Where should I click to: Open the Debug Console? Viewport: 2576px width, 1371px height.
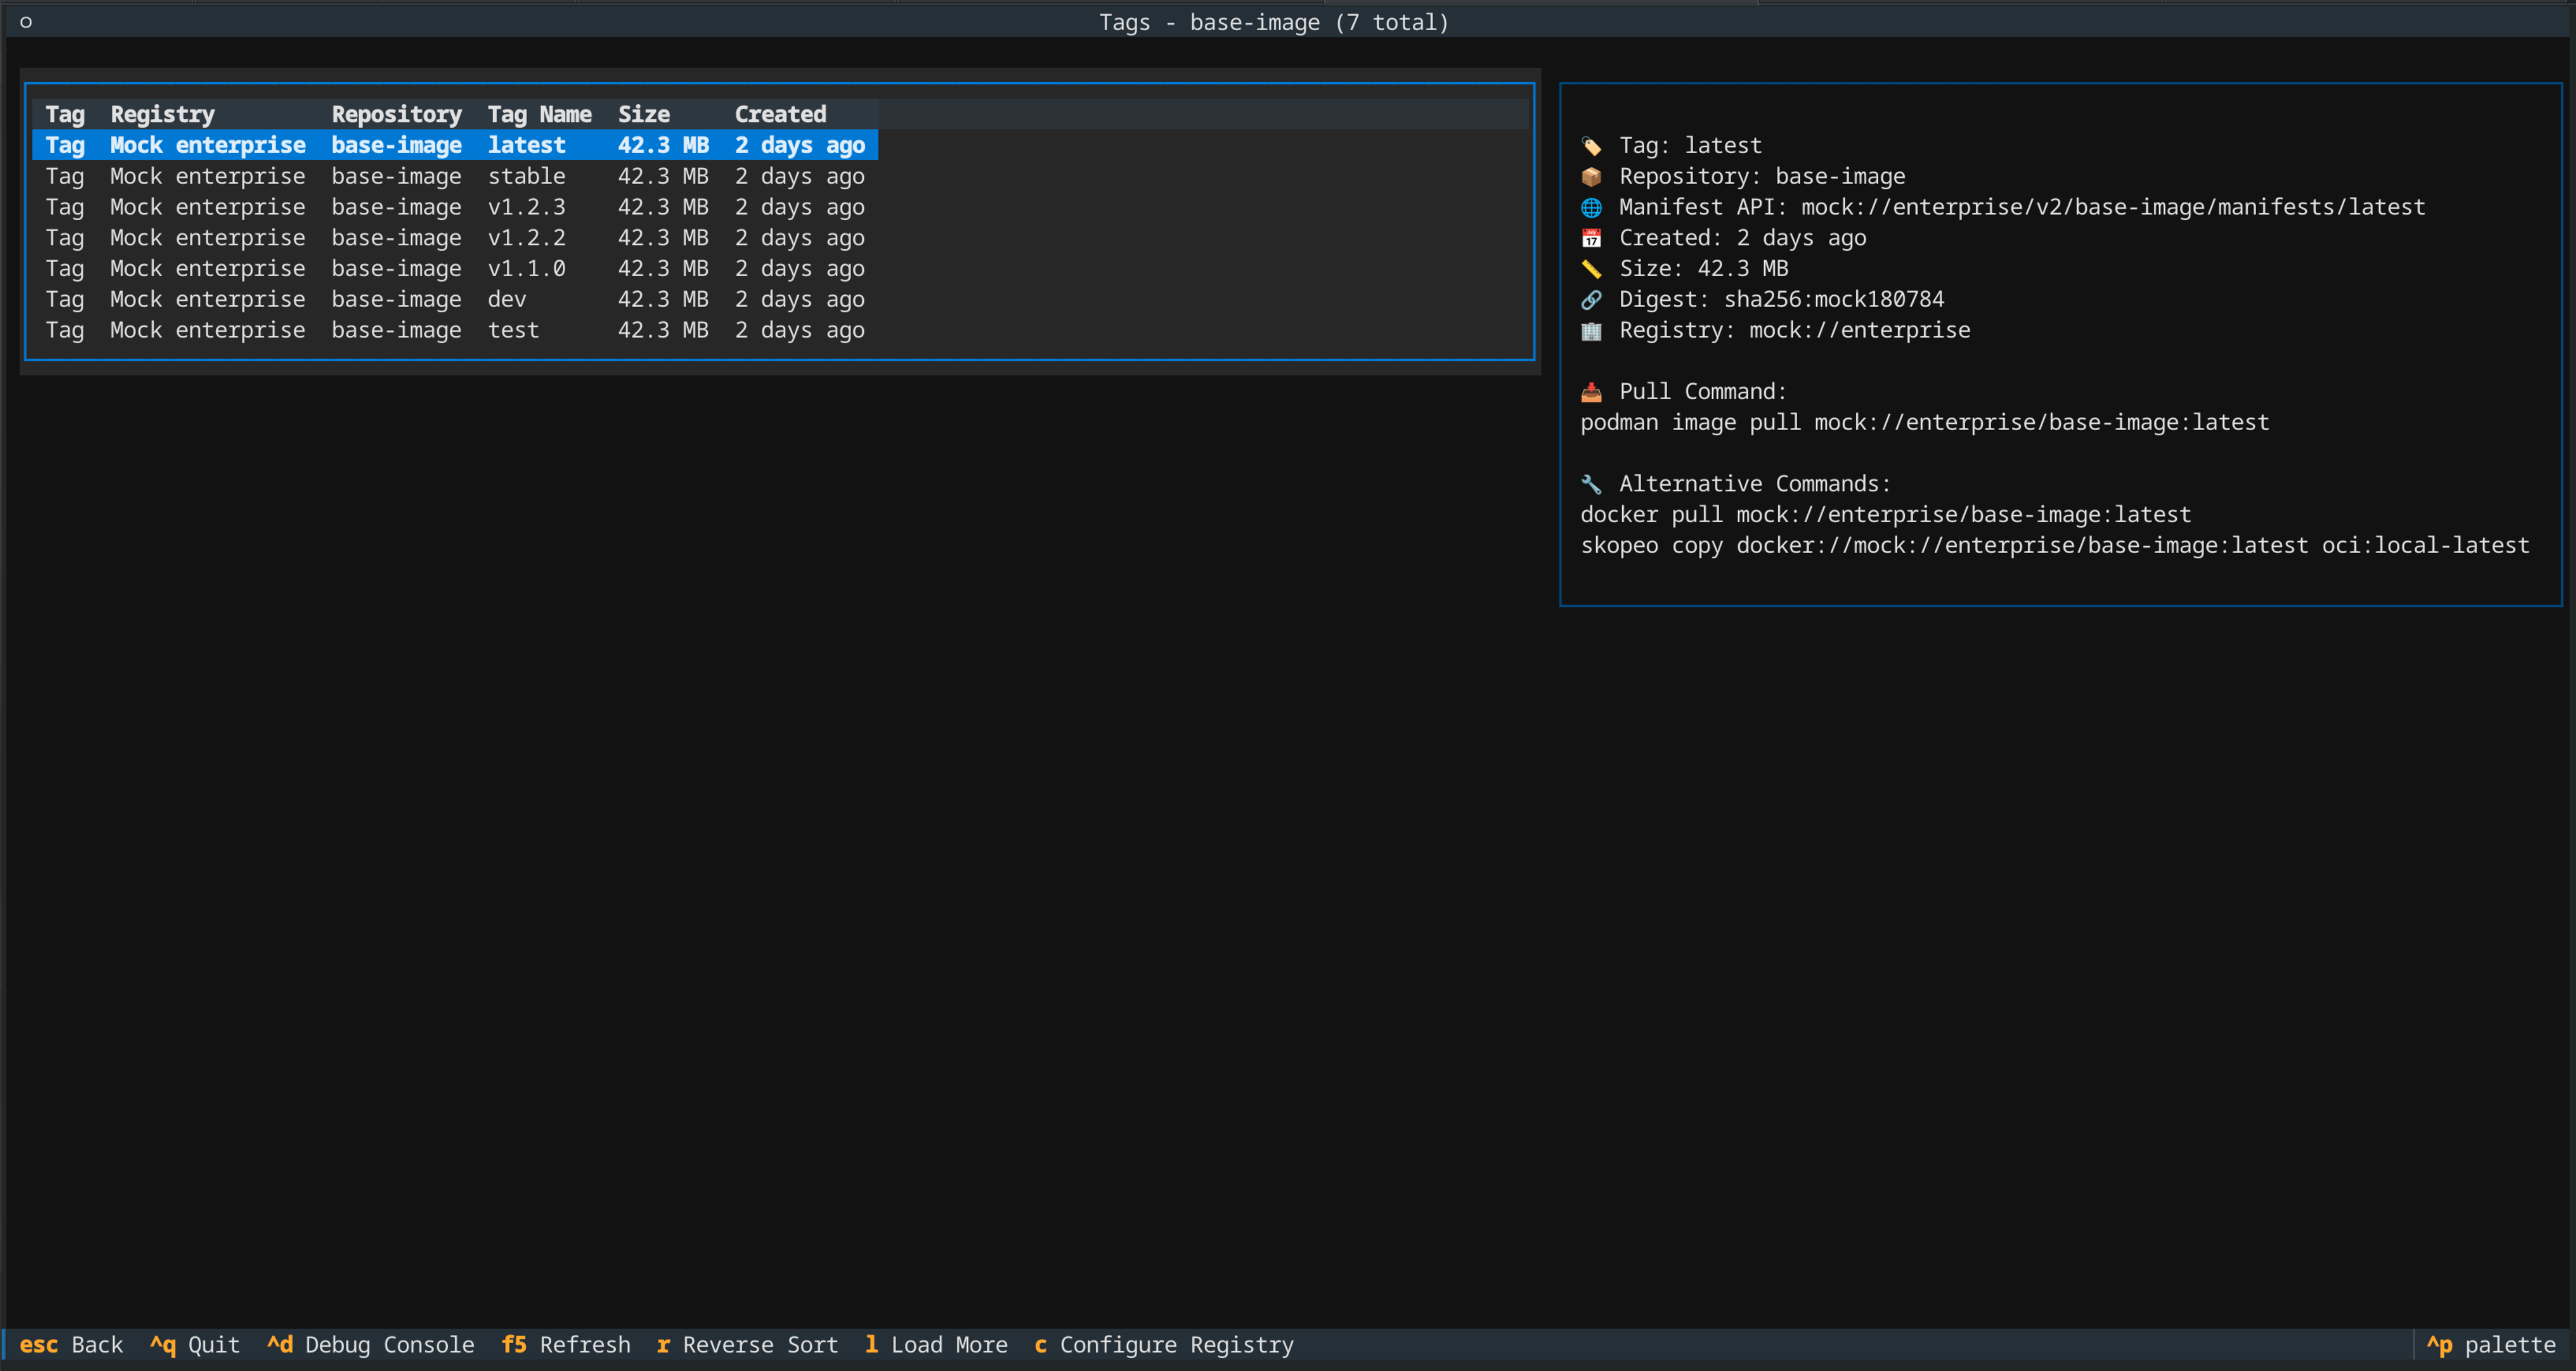point(371,1345)
